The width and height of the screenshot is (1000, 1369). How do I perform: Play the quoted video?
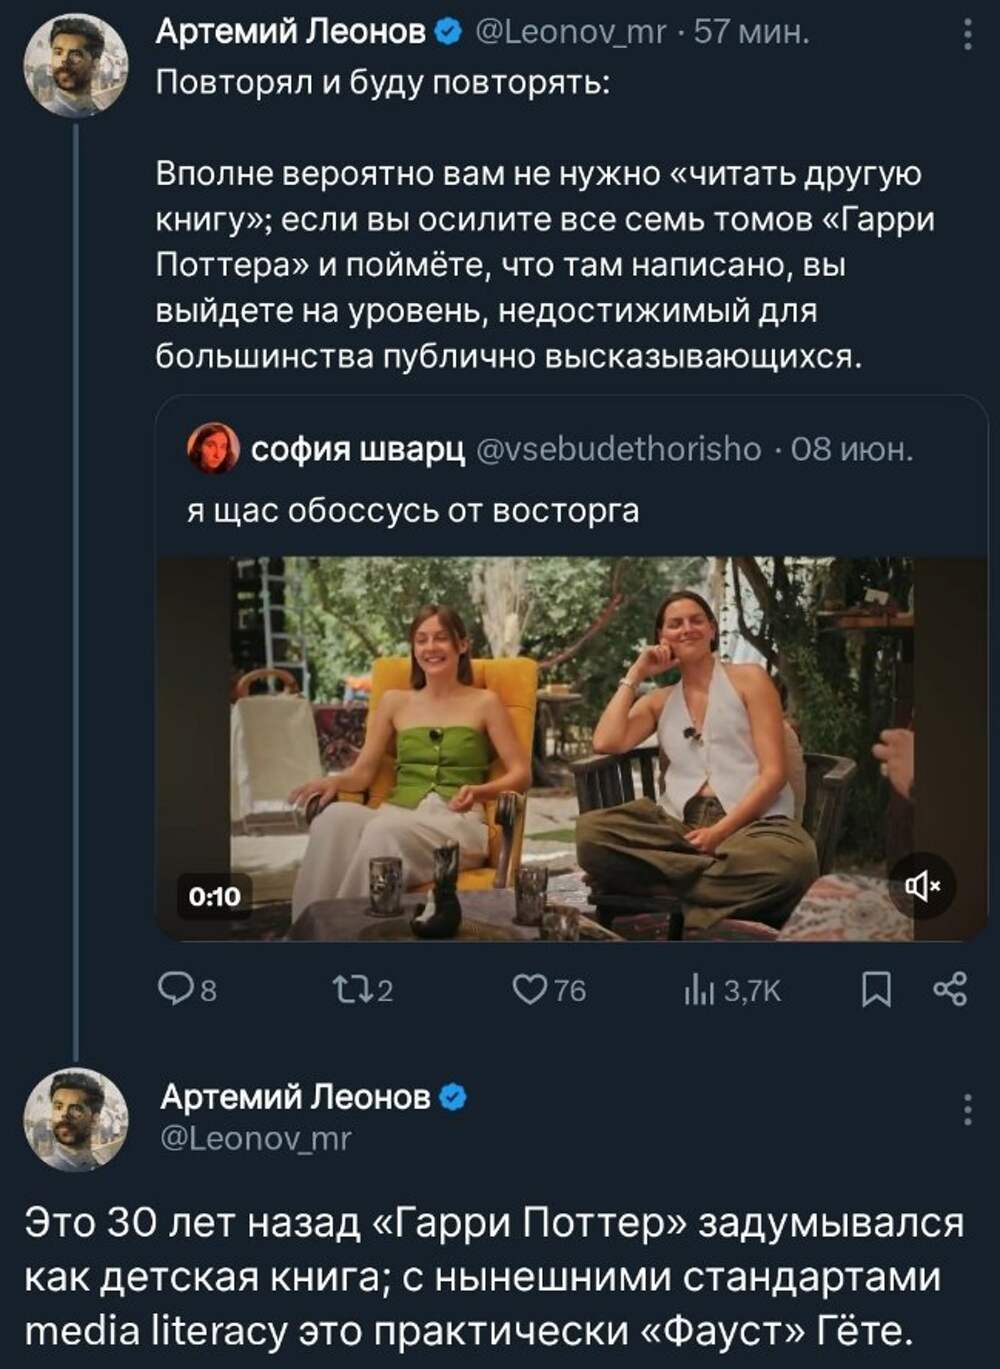point(572,748)
